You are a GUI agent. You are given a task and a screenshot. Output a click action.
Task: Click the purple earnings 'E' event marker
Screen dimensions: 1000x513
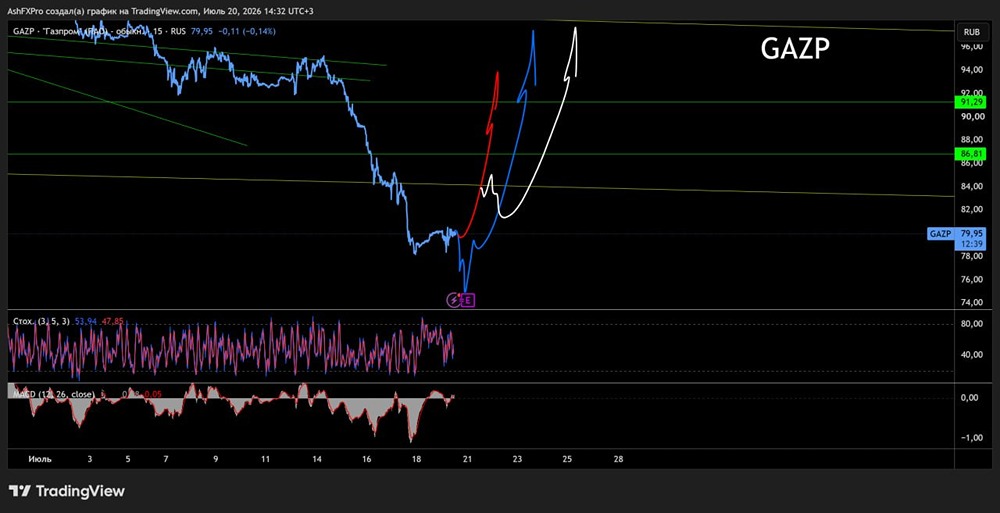tap(469, 299)
